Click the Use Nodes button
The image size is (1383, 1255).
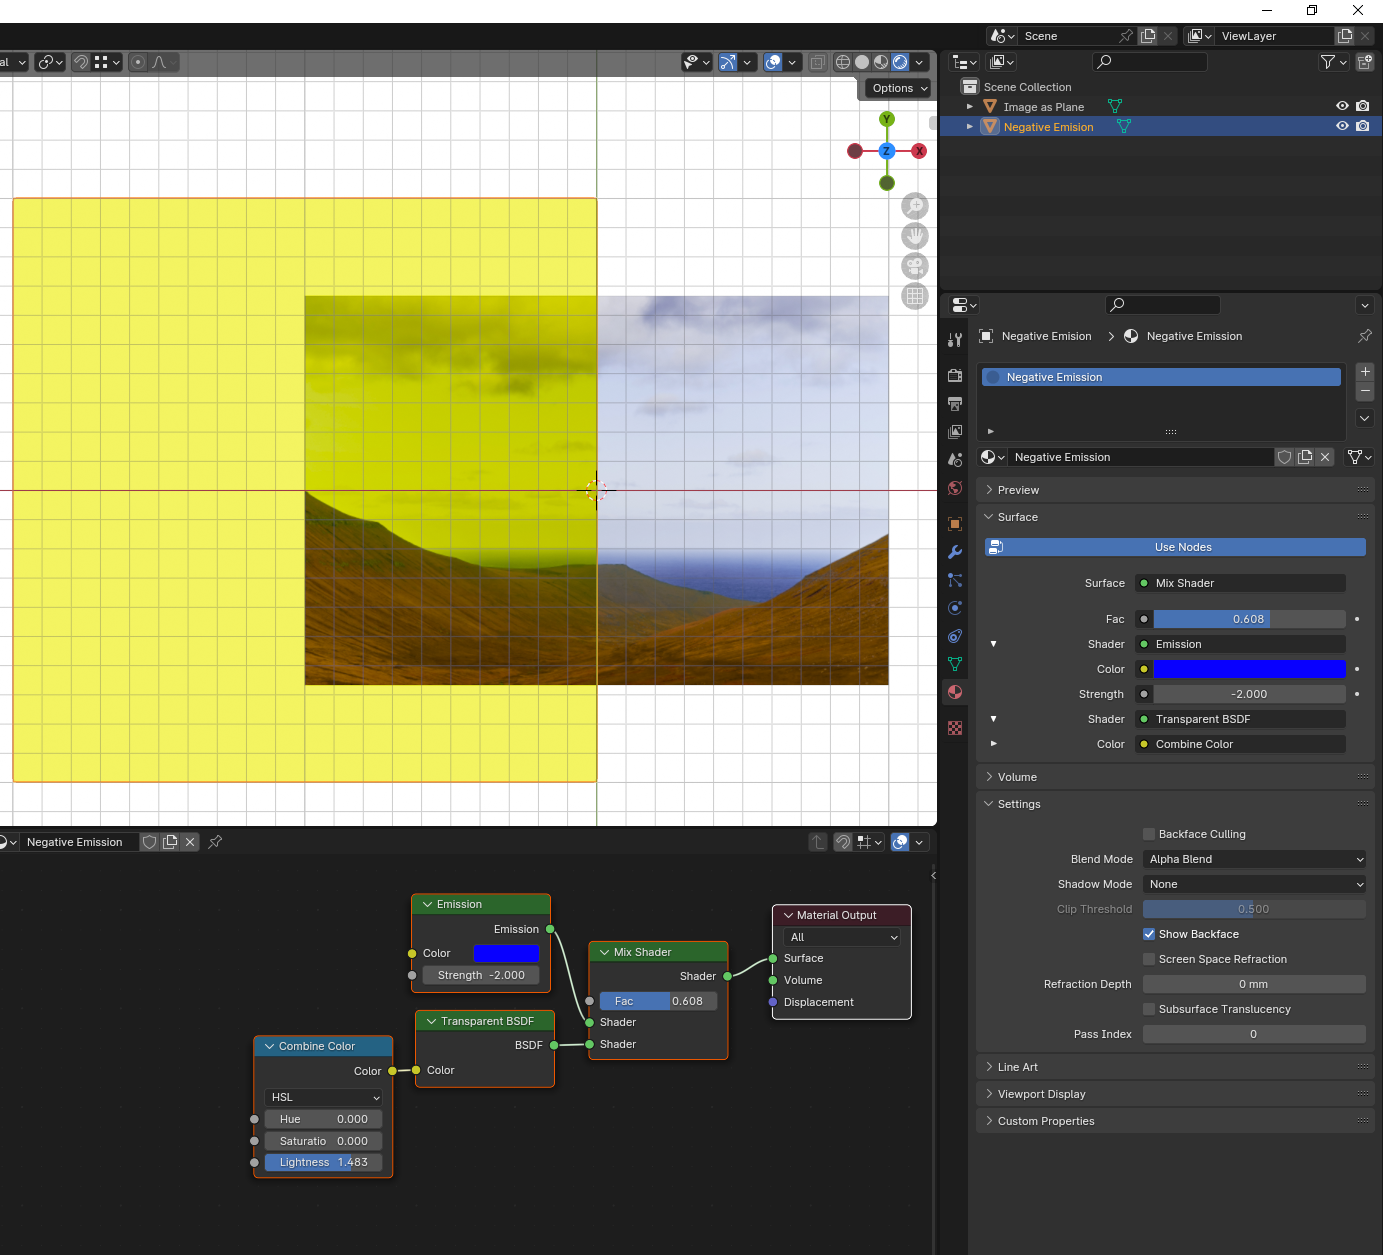[x=1175, y=547]
